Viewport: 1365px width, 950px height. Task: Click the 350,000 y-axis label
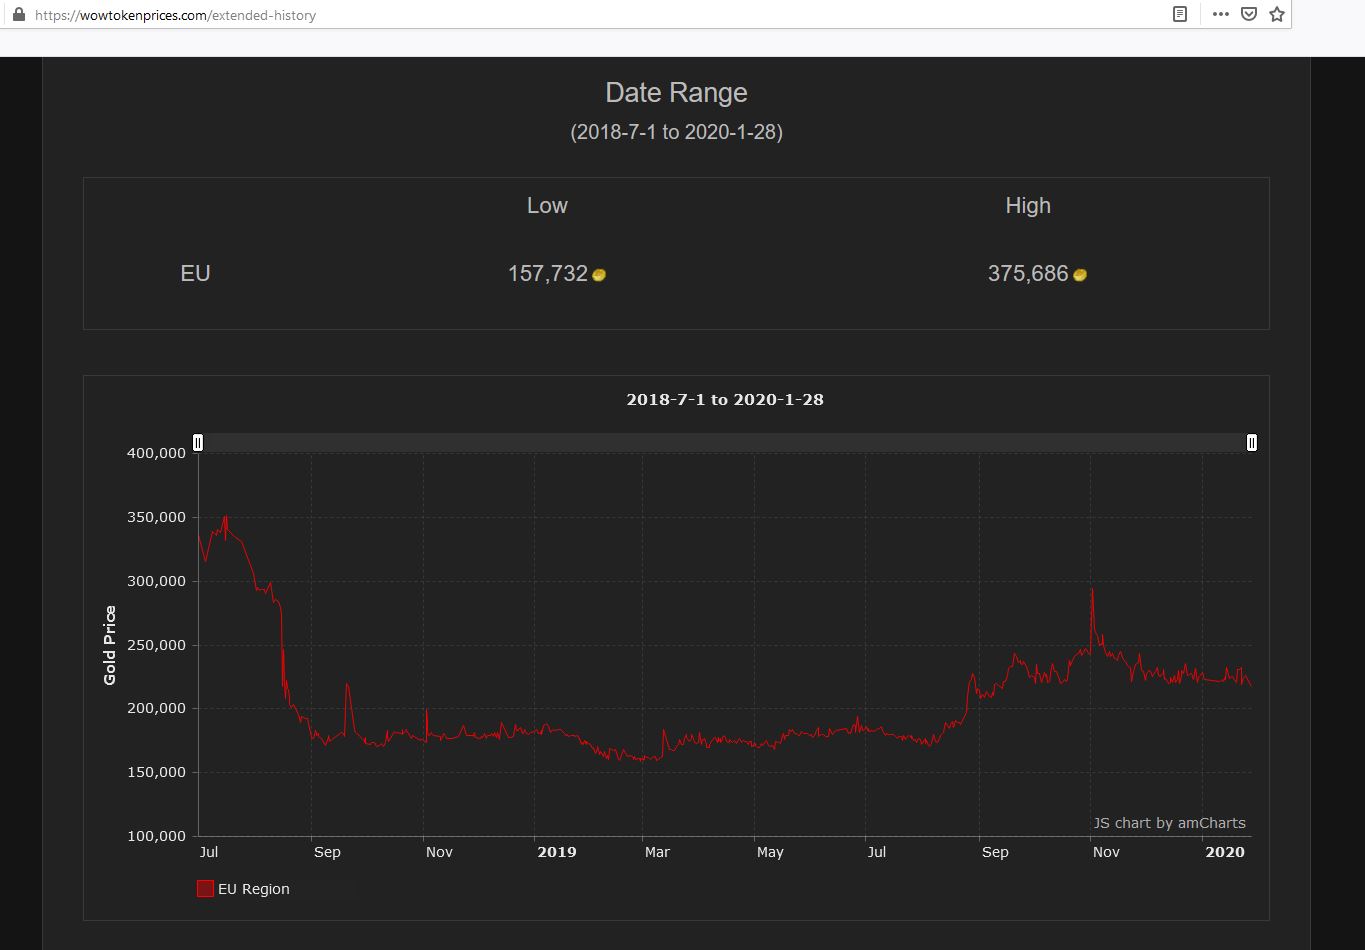coord(157,517)
